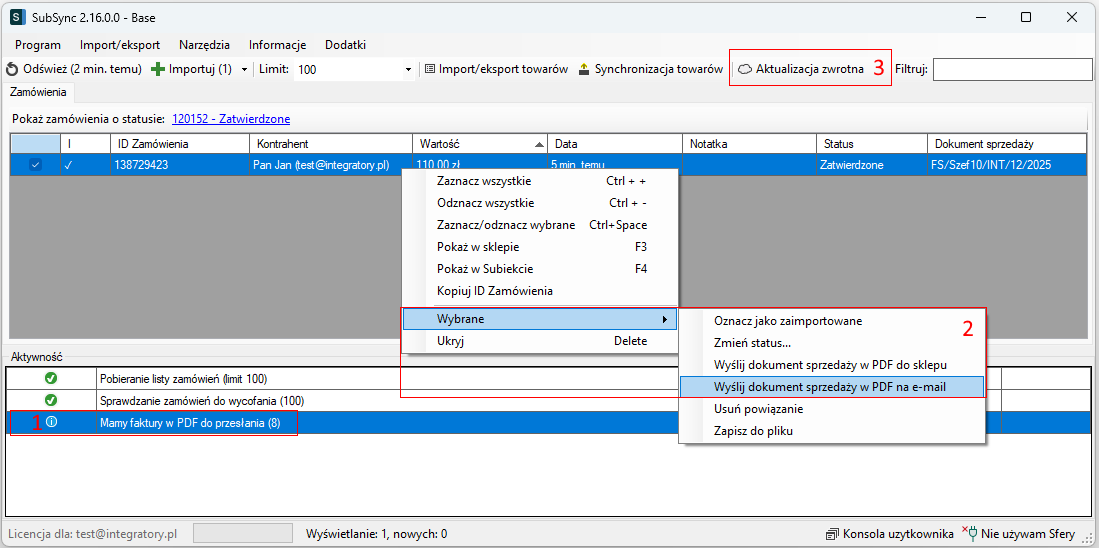Click the Notatka column header
The height and width of the screenshot is (551, 1099).
pos(749,144)
